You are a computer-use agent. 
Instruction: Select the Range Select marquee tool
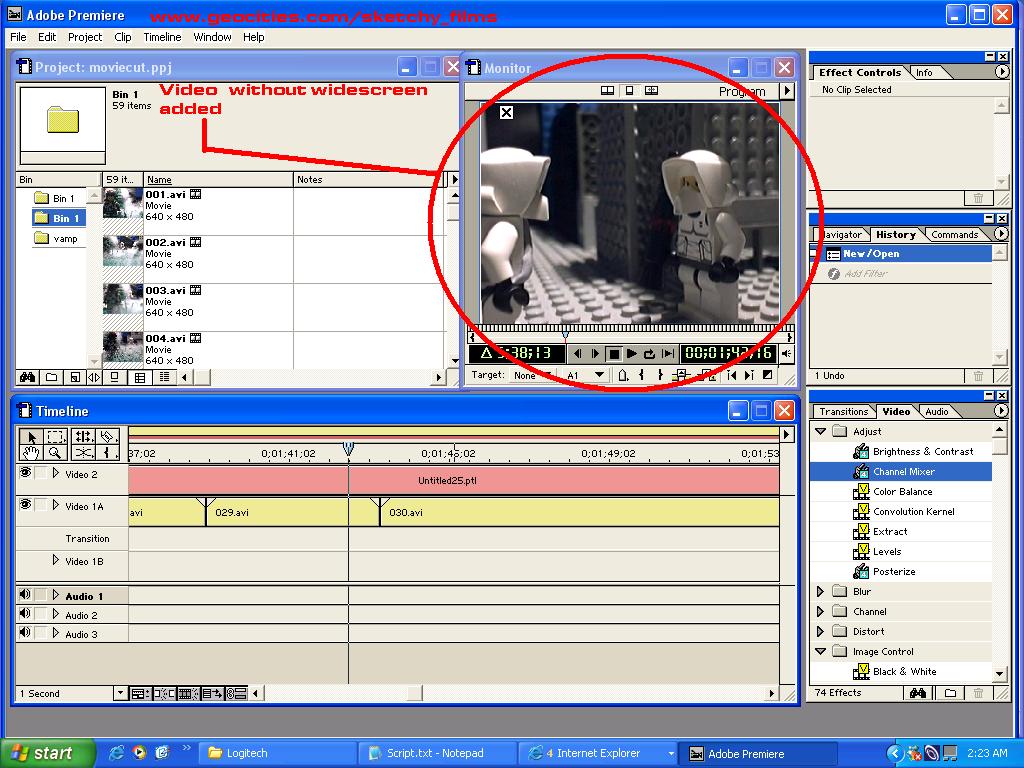click(x=56, y=437)
